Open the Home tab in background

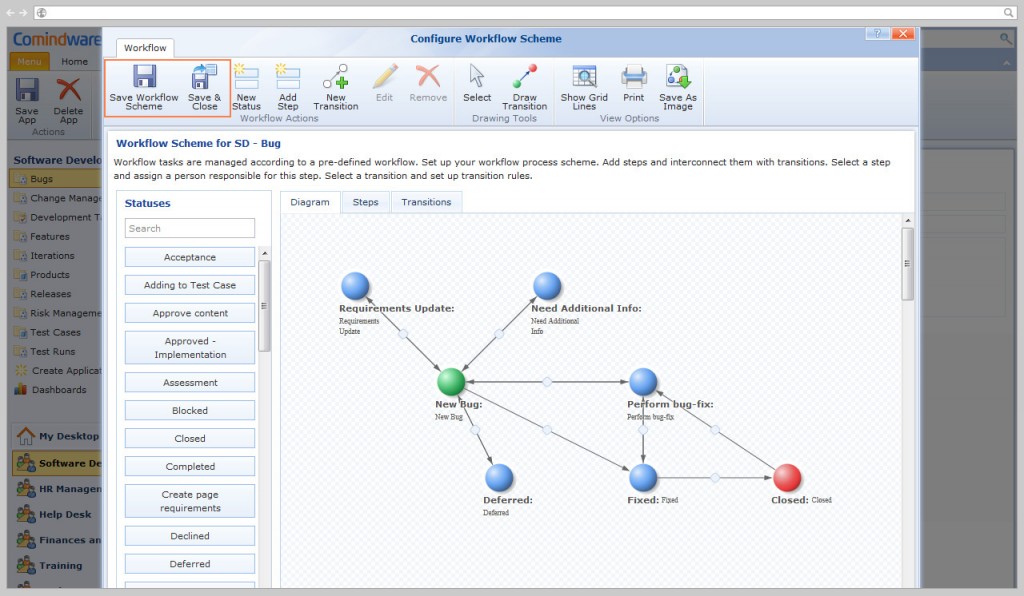[74, 61]
